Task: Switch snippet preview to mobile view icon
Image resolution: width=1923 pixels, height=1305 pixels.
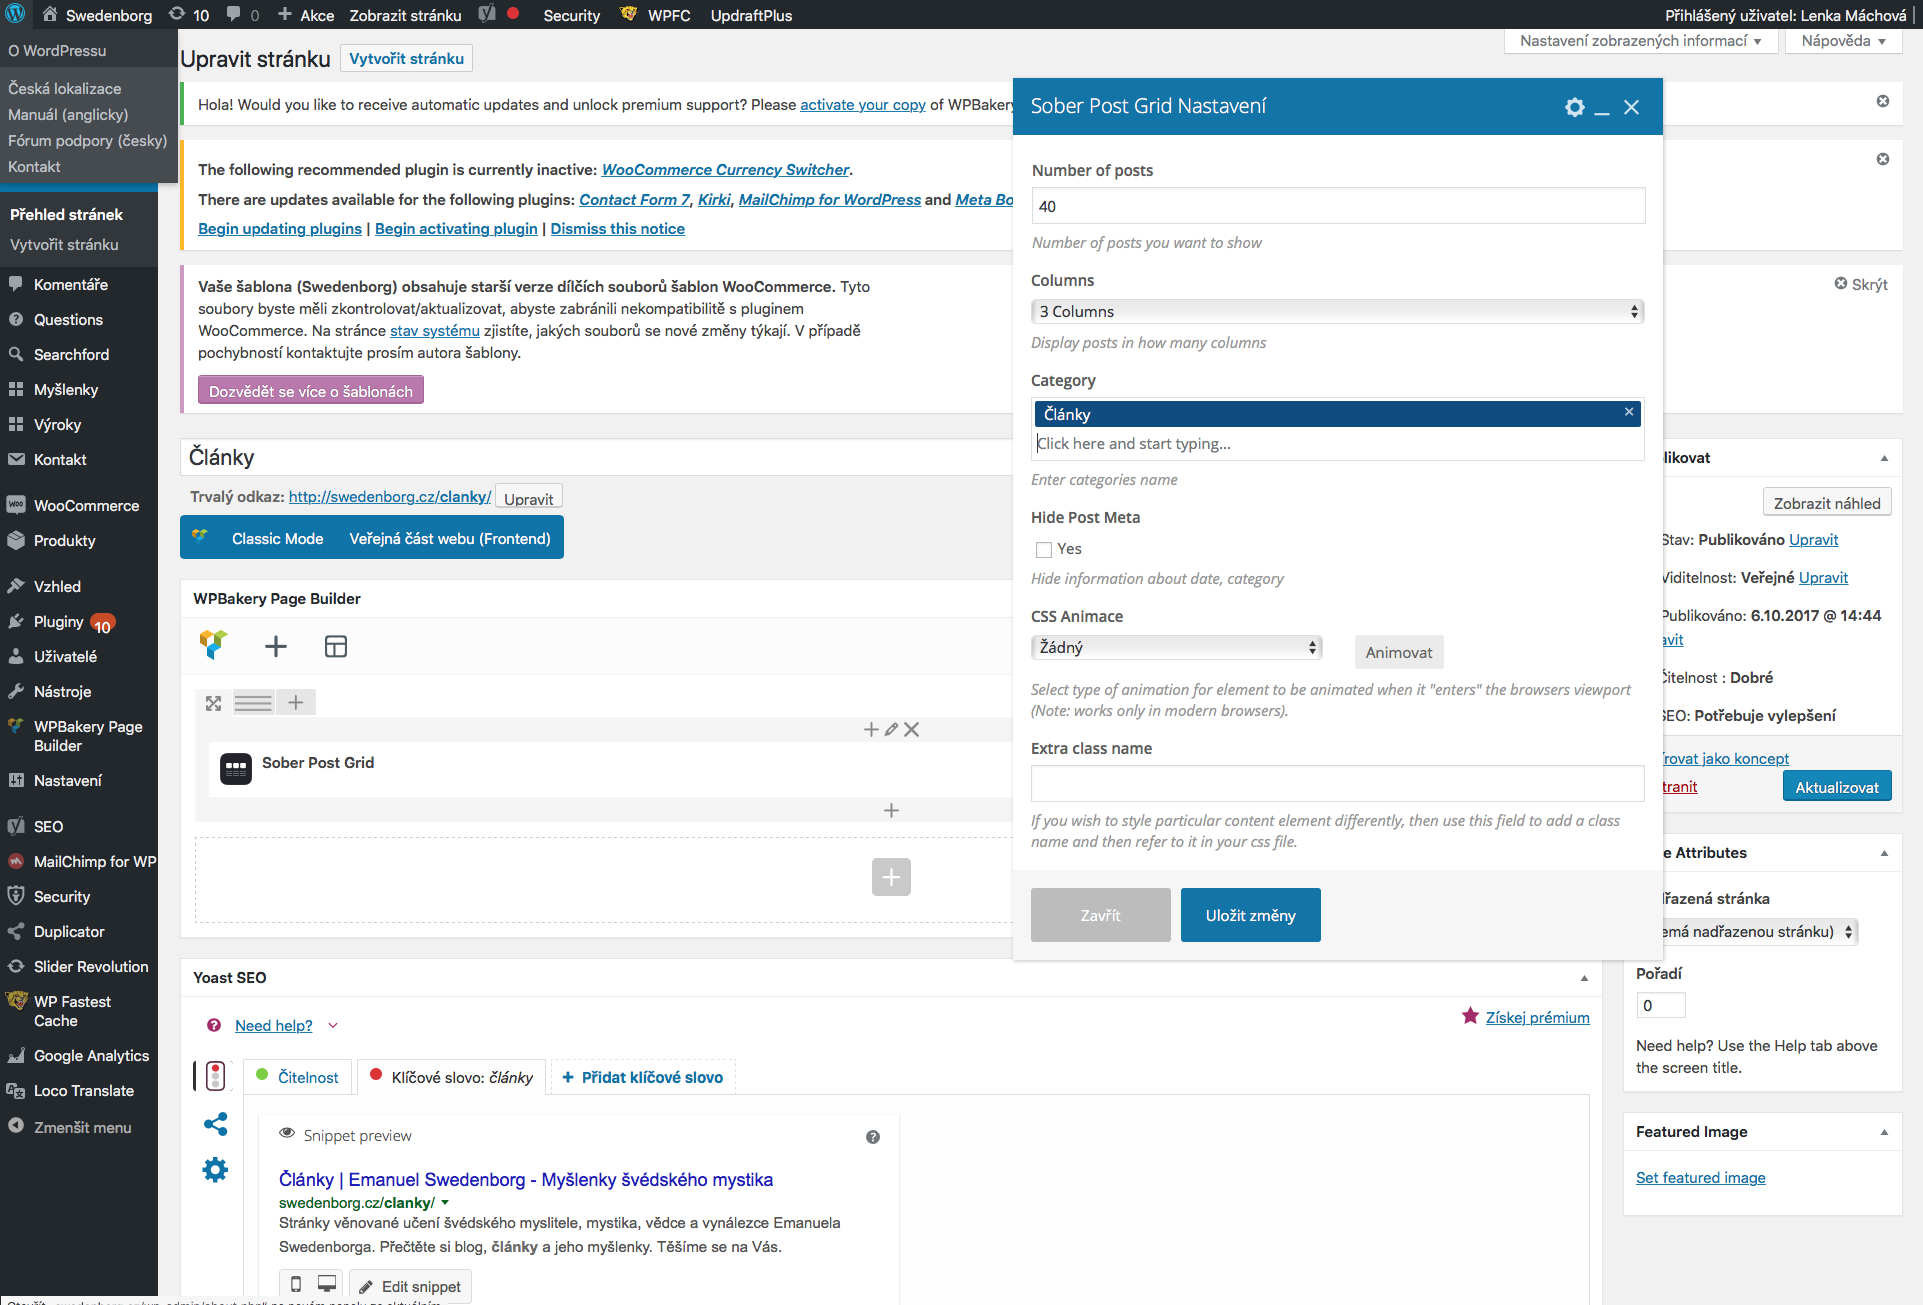Action: click(296, 1284)
